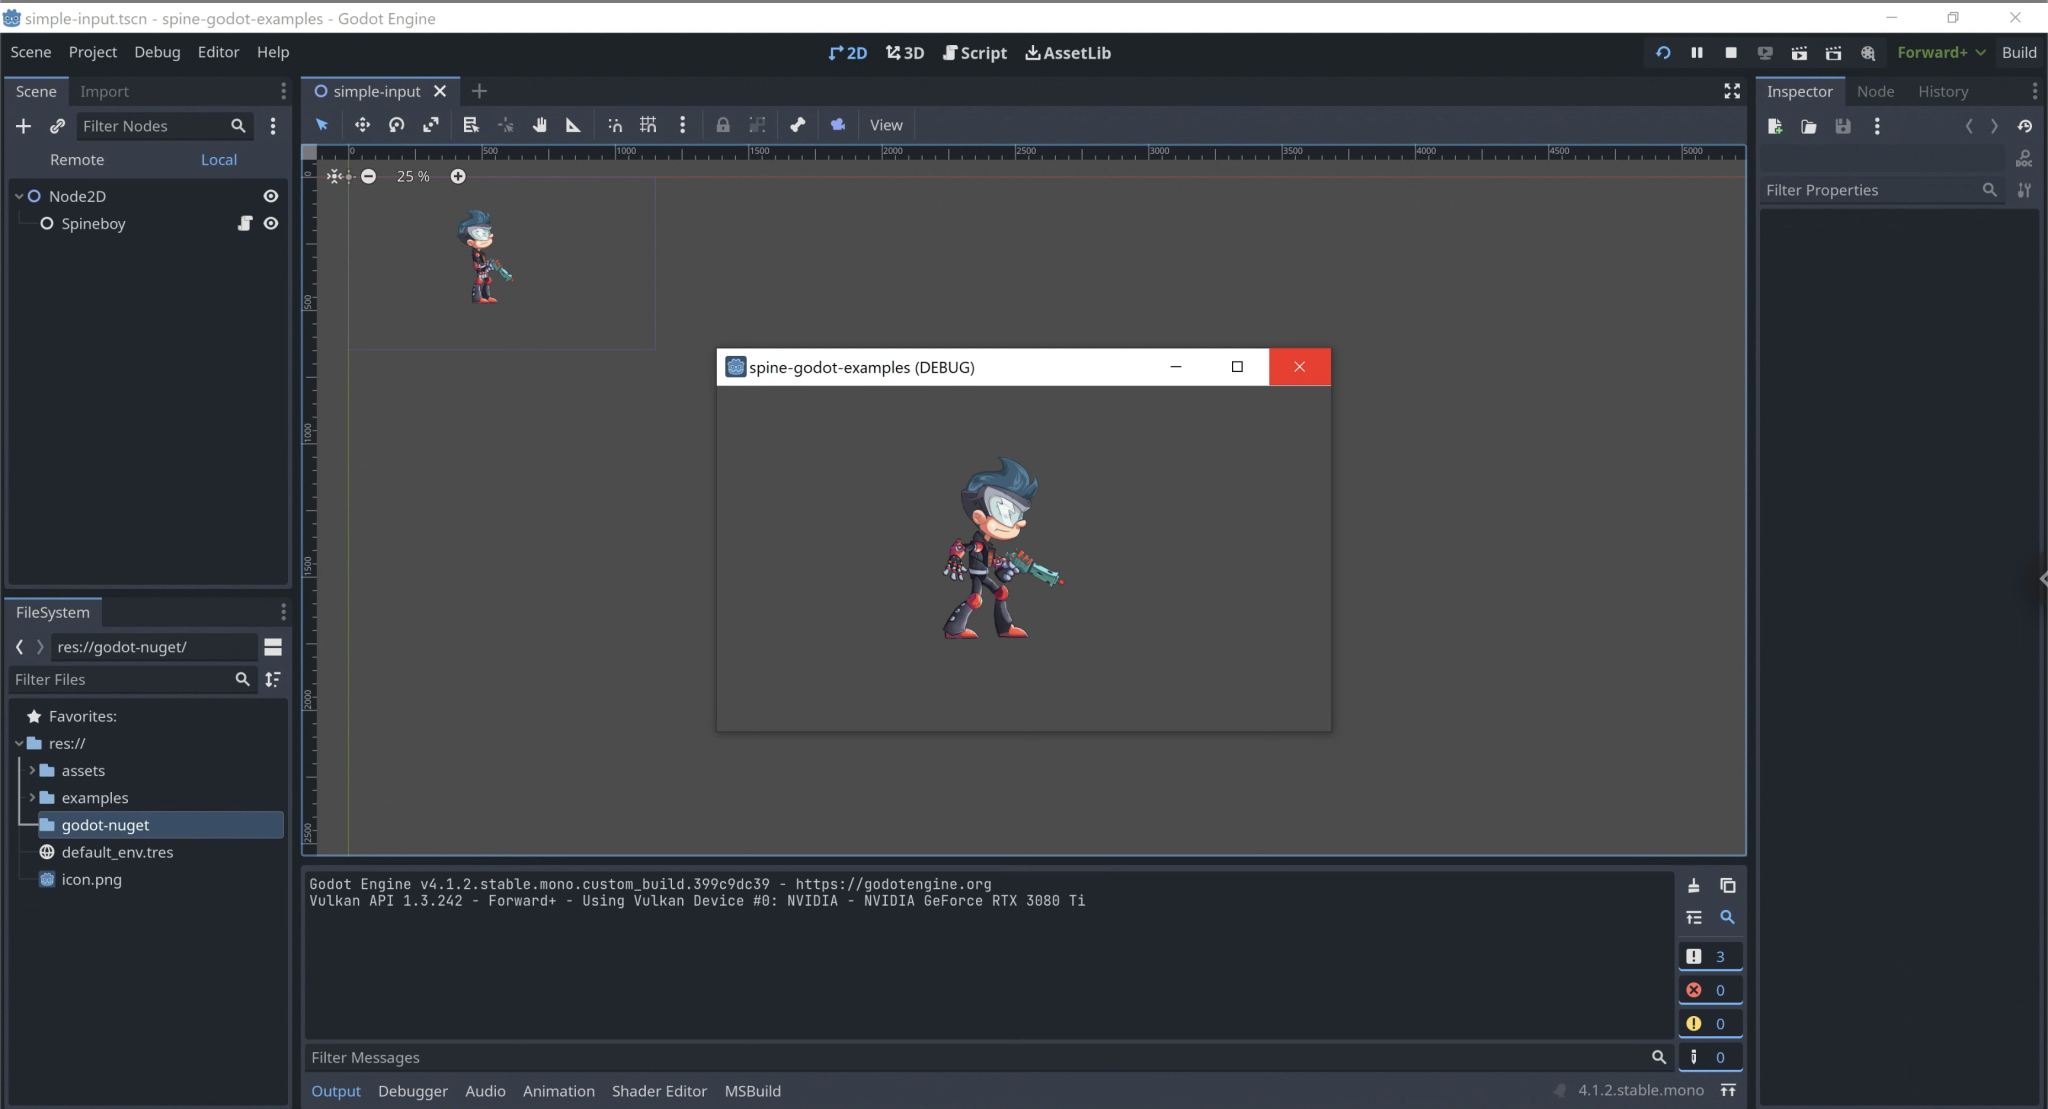Open the Scene menu
Image resolution: width=2048 pixels, height=1109 pixels.
click(31, 52)
